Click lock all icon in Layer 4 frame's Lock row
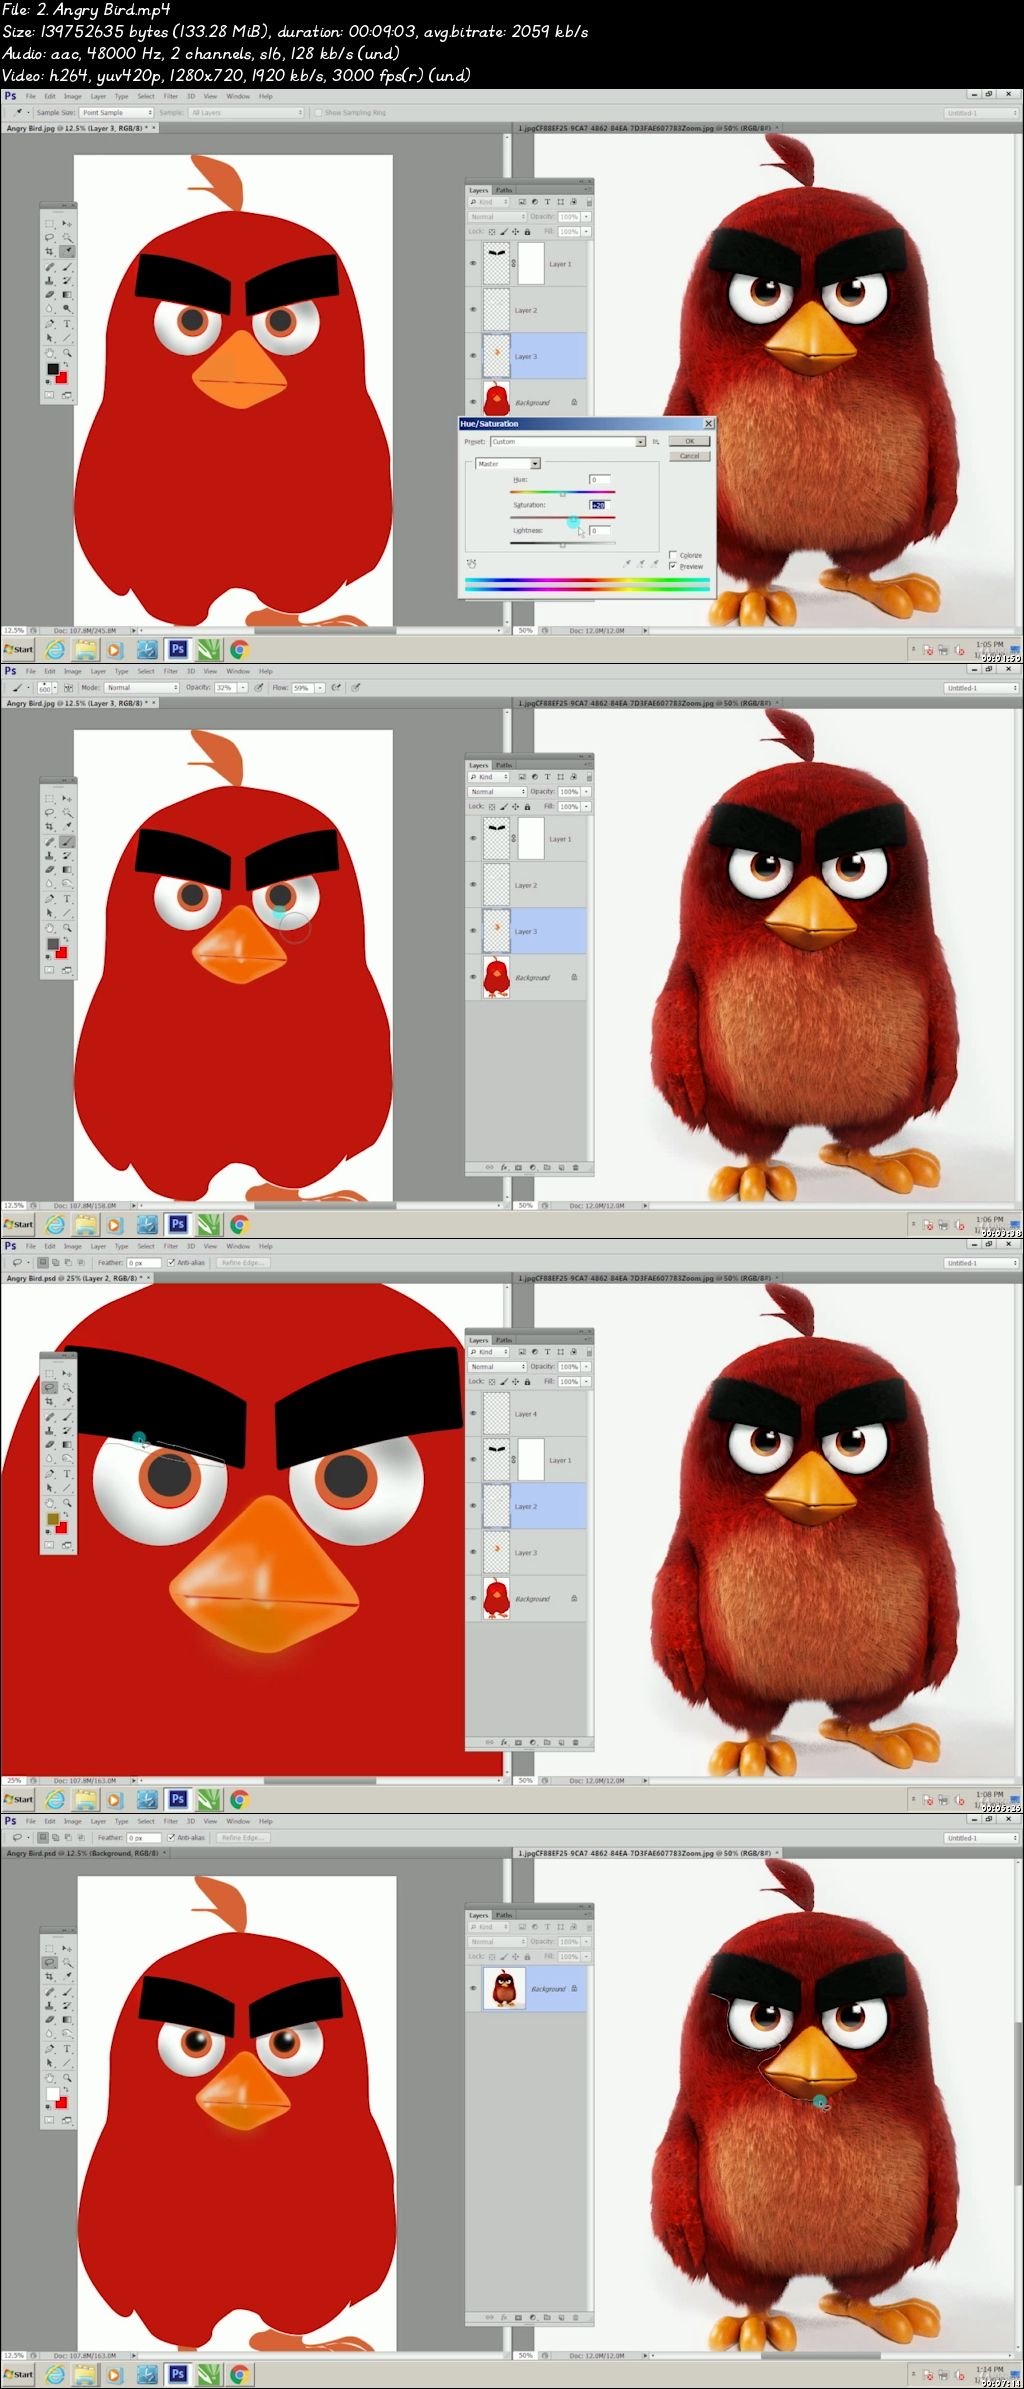This screenshot has width=1024, height=2389. 527,1381
